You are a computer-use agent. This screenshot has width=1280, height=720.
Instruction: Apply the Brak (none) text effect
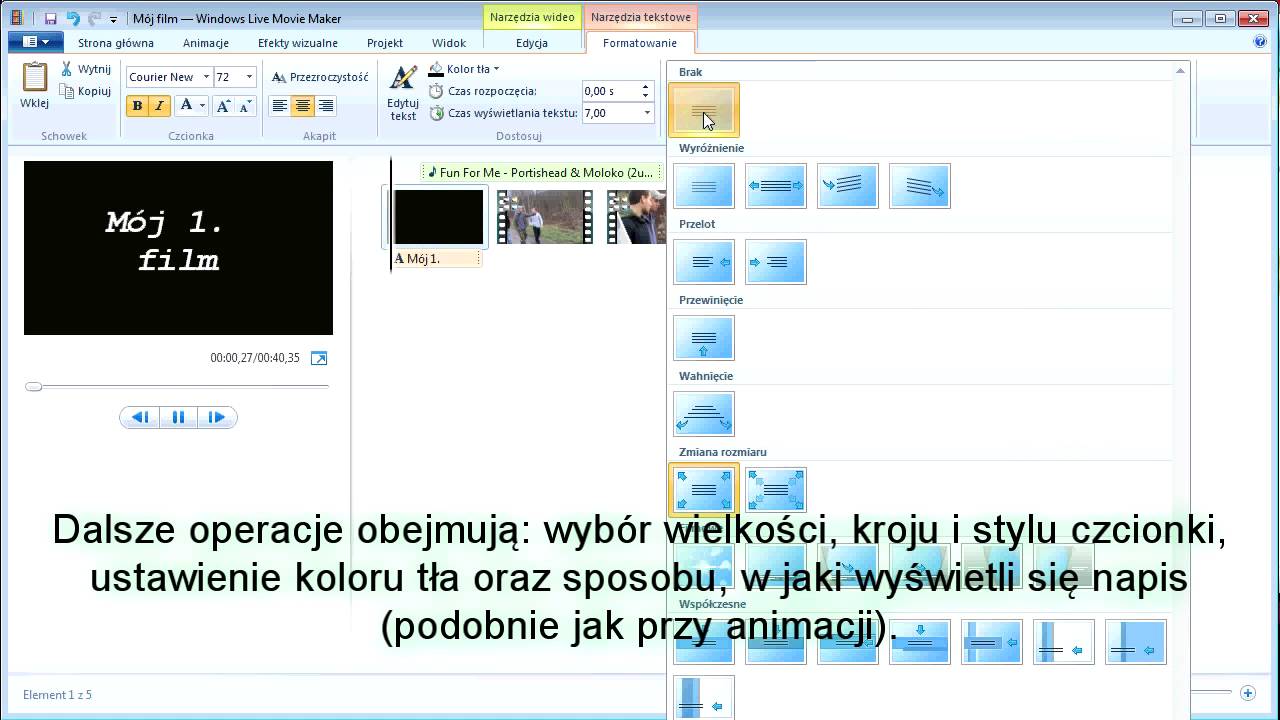(704, 110)
